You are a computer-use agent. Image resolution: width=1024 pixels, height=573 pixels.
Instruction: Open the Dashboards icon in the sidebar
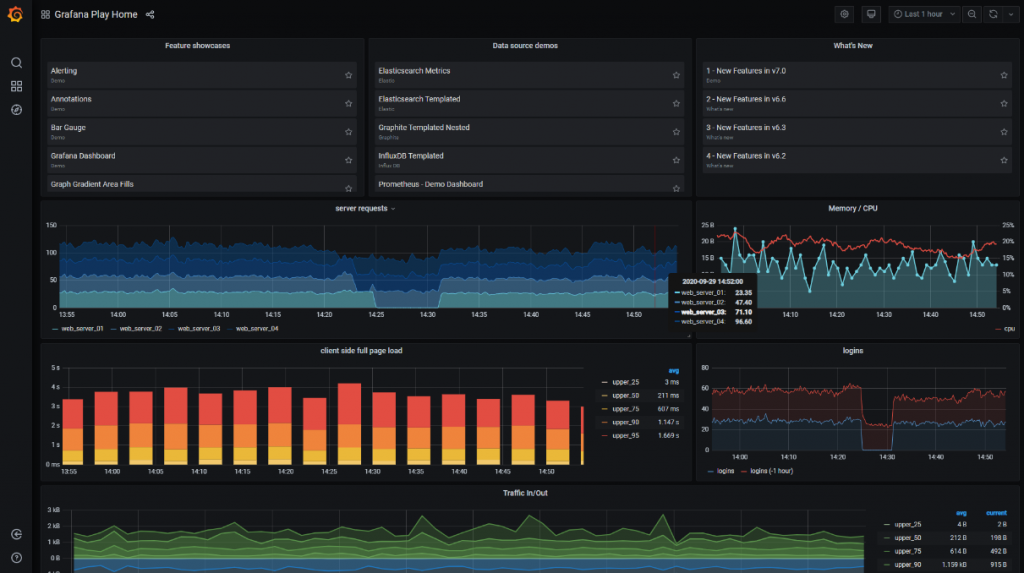point(16,86)
